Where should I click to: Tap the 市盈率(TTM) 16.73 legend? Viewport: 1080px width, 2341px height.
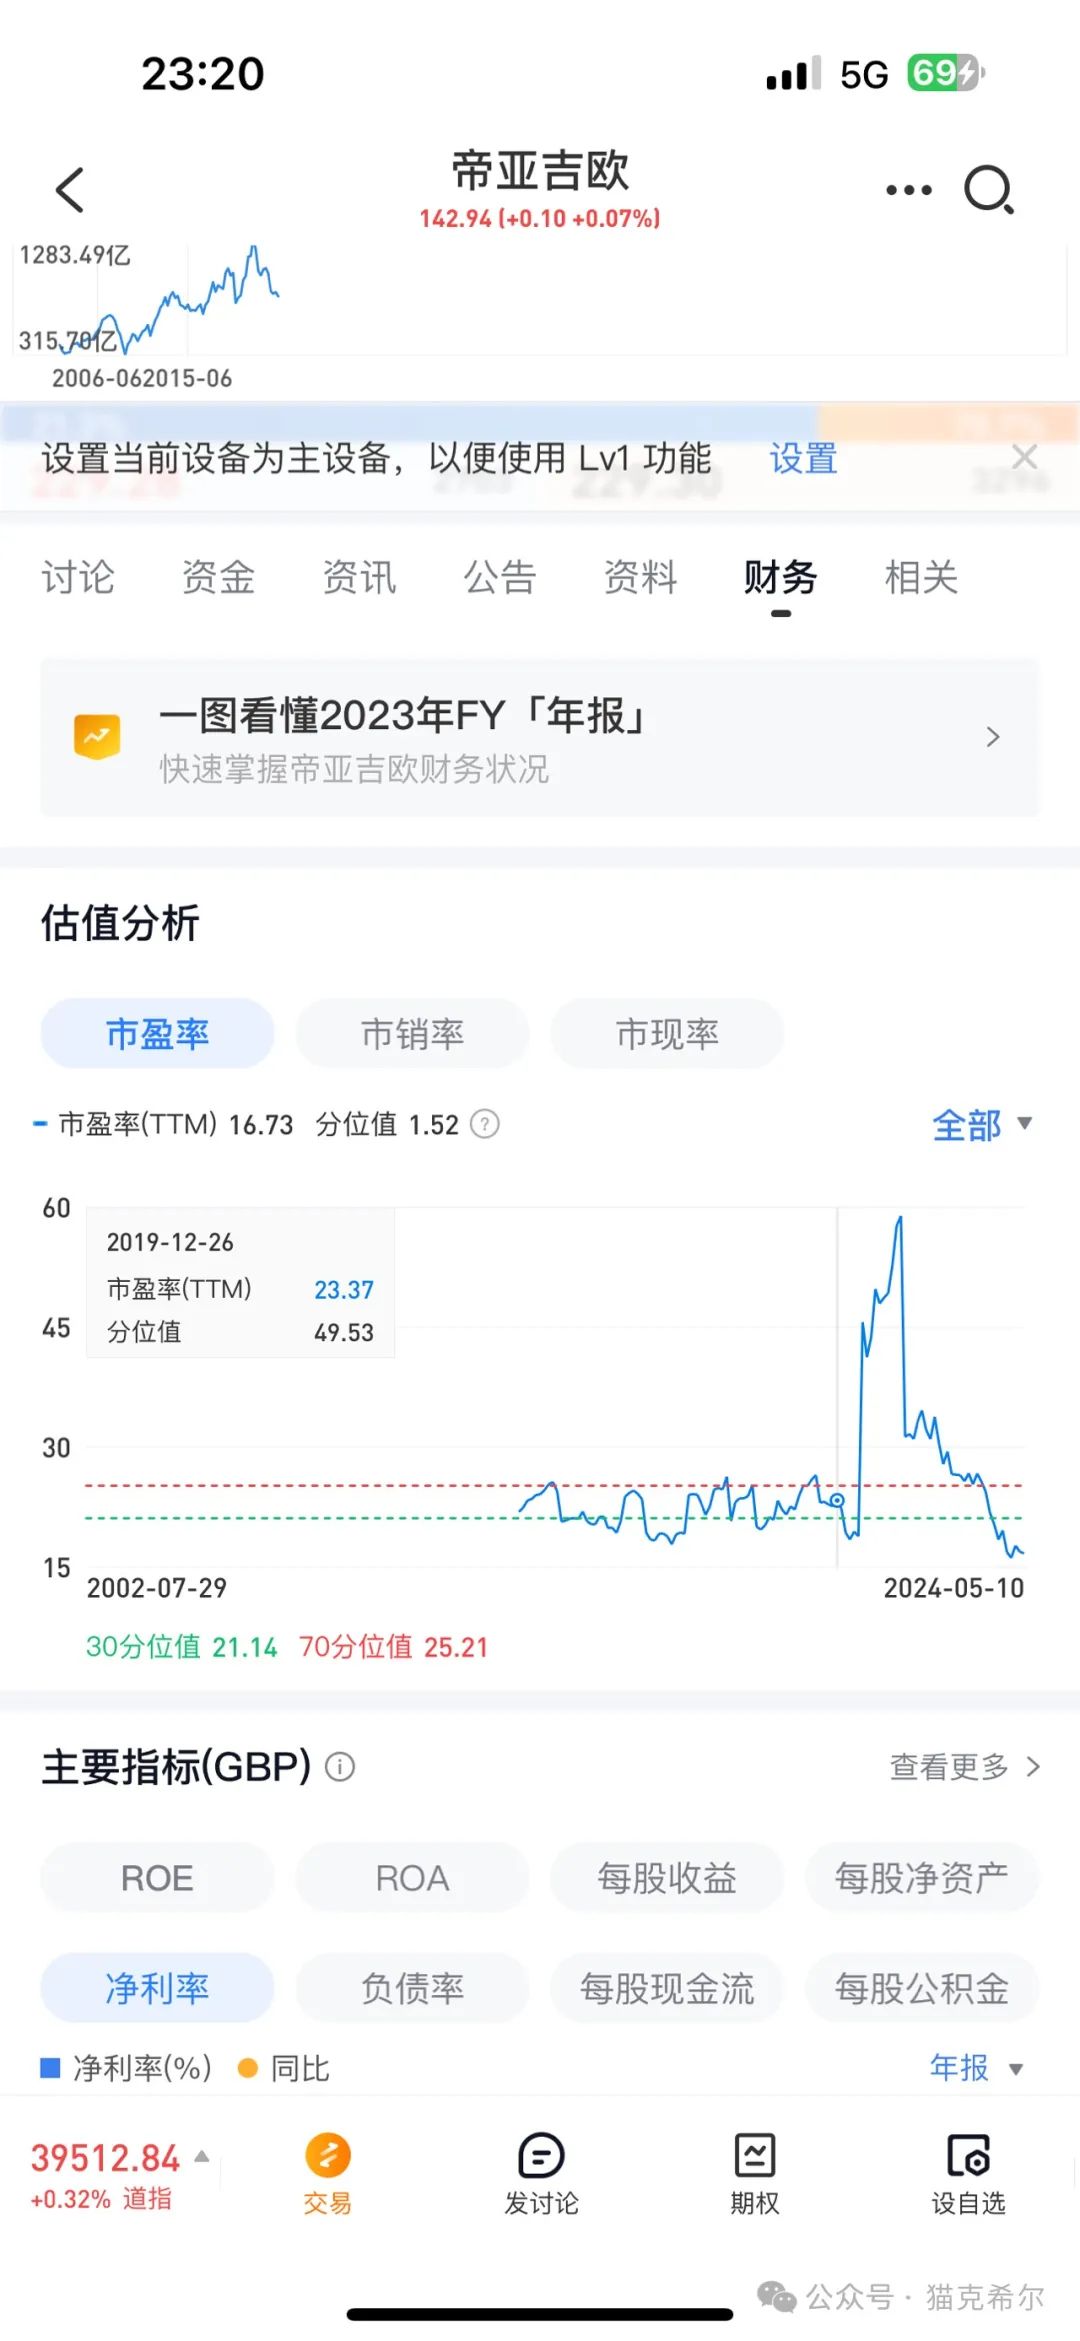(x=163, y=1125)
